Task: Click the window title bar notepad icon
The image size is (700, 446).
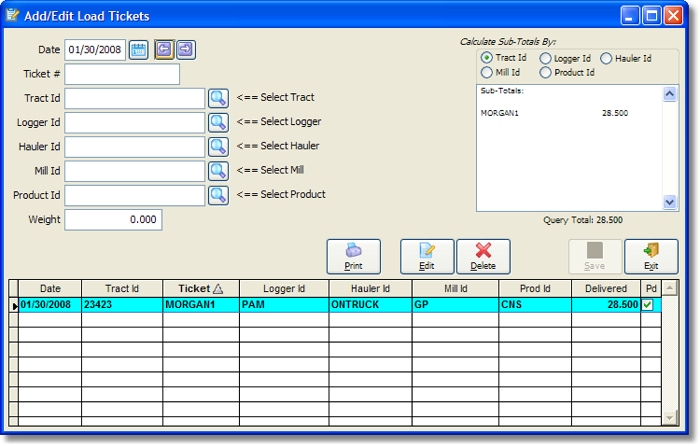Action: pos(12,15)
